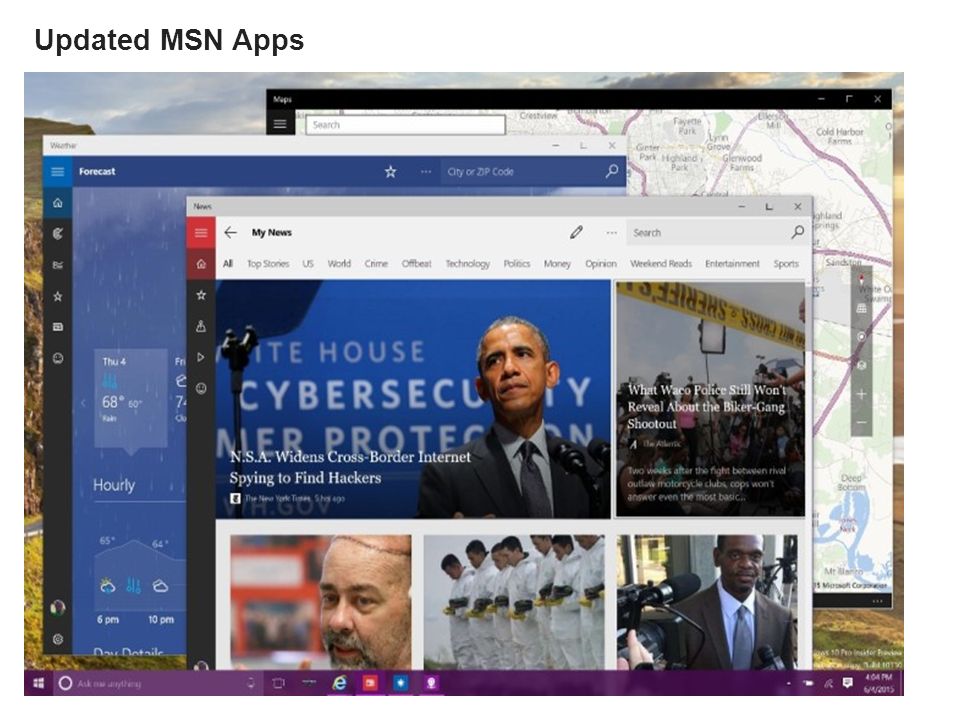Viewport: 960px width, 720px height.
Task: Select the Home icon in News sidebar
Action: click(201, 264)
